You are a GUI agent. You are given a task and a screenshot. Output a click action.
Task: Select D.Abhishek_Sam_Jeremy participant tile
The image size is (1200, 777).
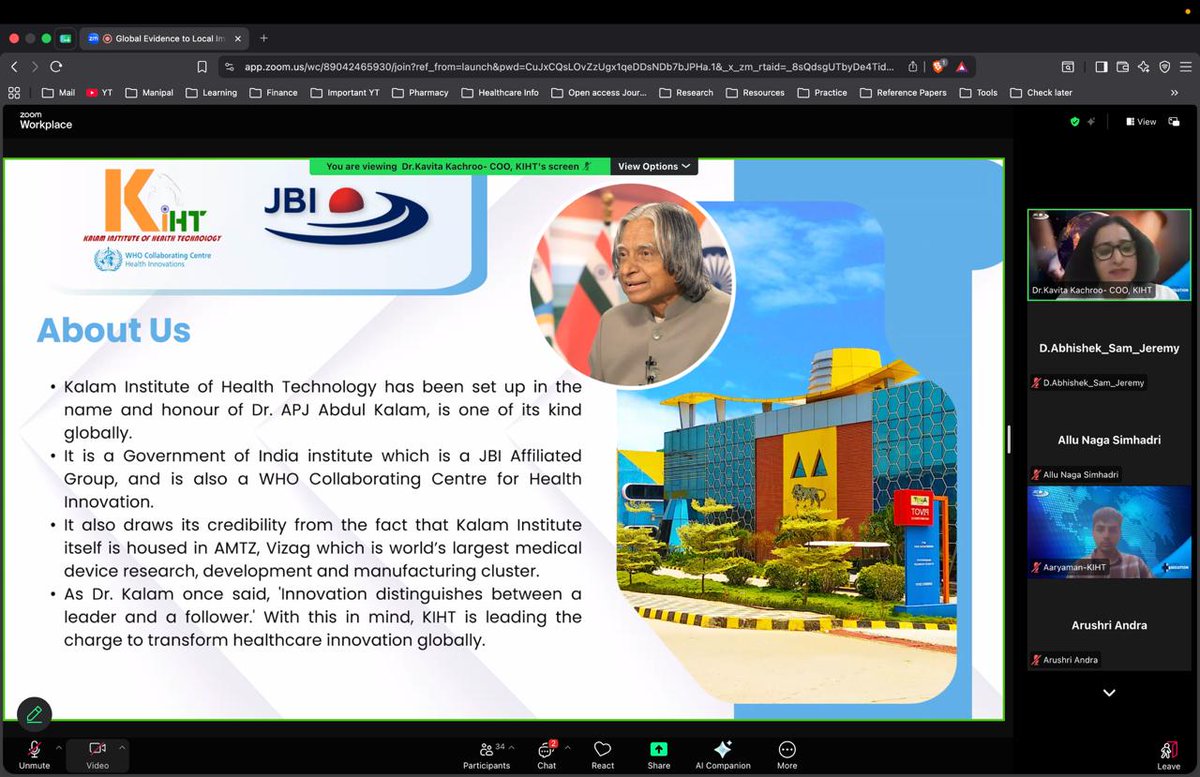(1109, 348)
